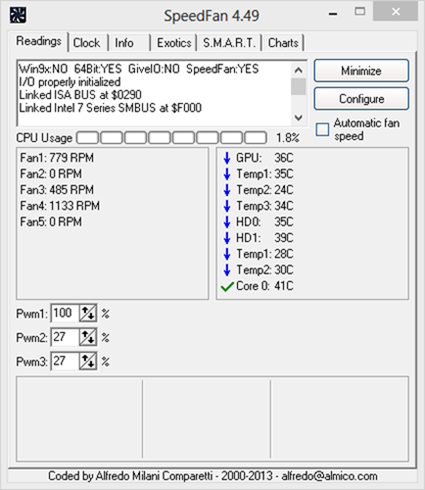The image size is (425, 490).
Task: Click the blue arrow next to Temp1: 35C
Action: click(227, 174)
